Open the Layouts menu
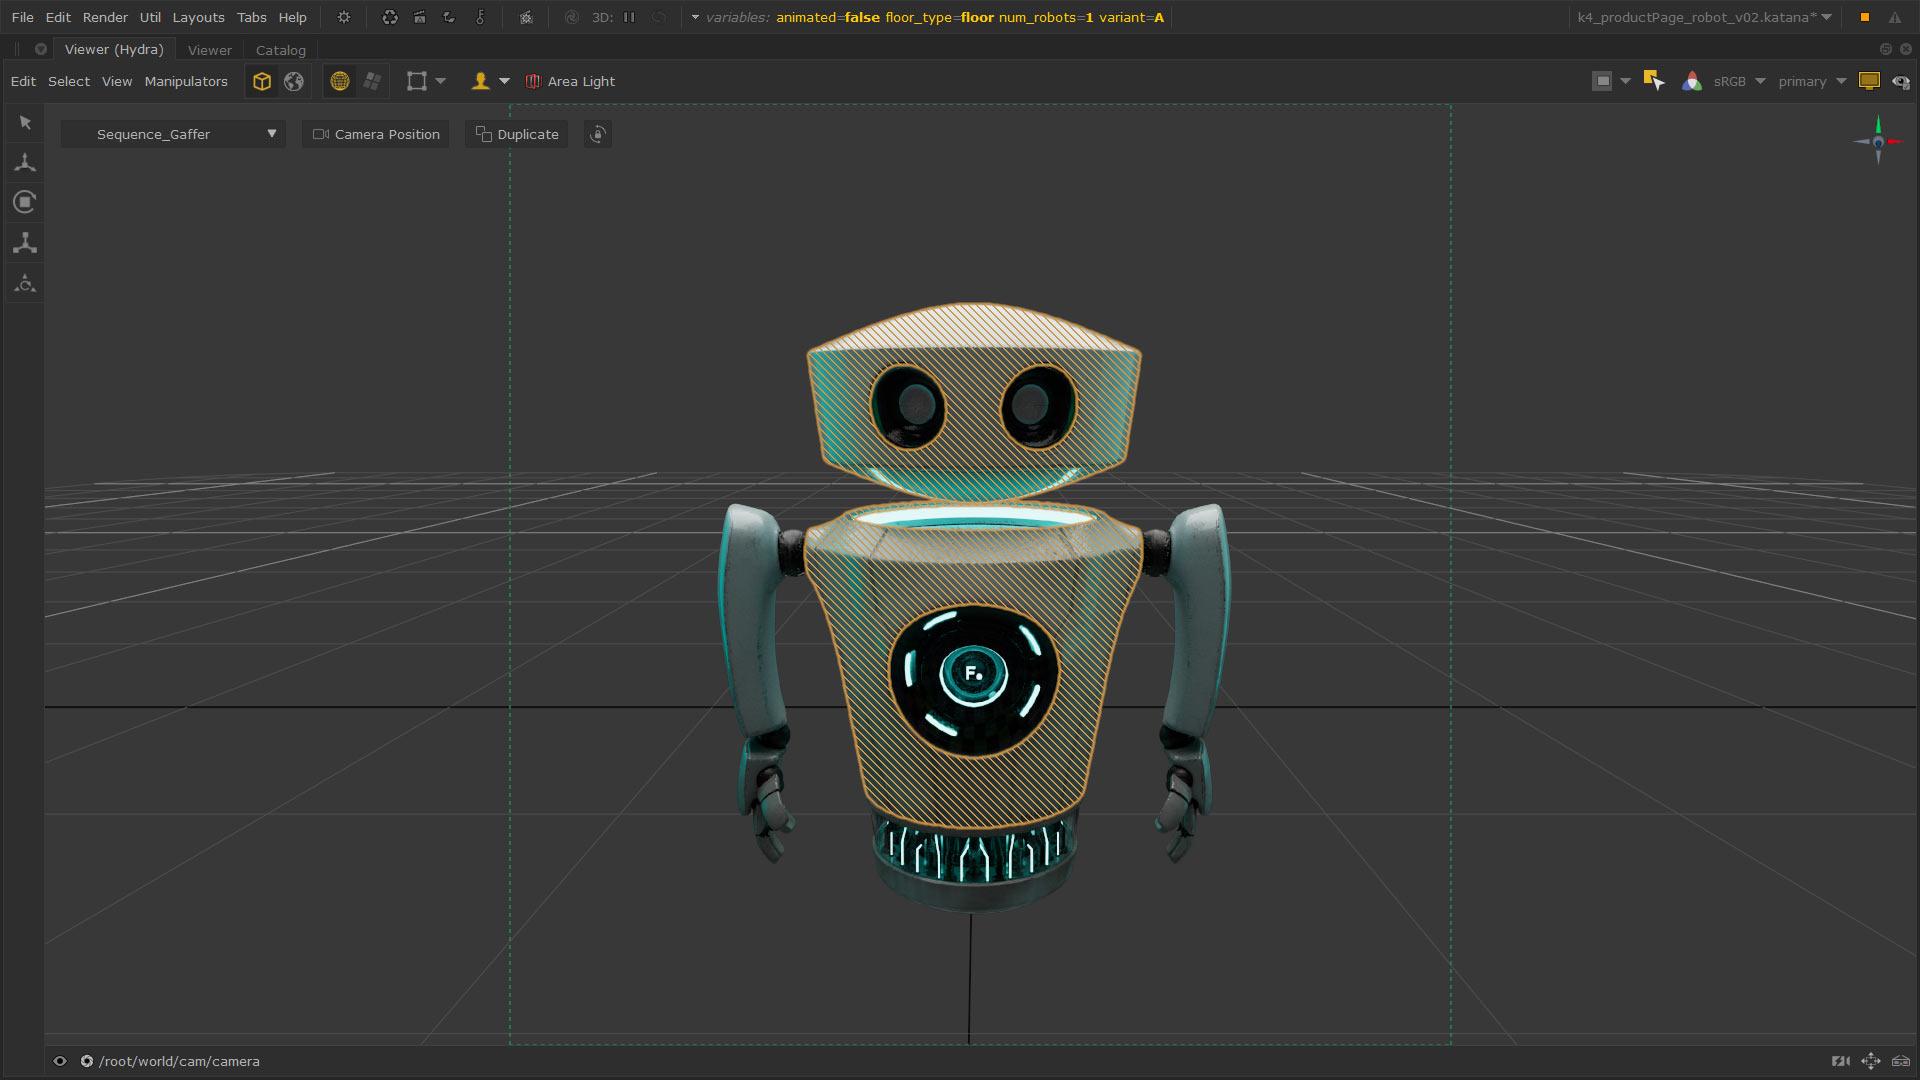 (198, 18)
